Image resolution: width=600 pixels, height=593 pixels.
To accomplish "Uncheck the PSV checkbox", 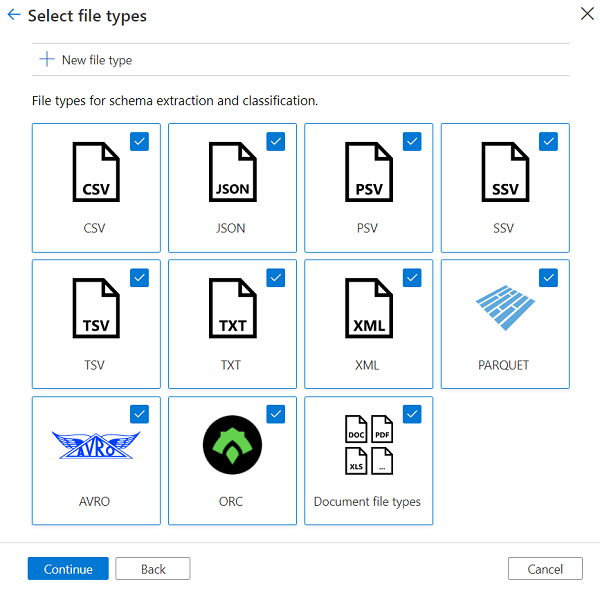I will [x=412, y=142].
